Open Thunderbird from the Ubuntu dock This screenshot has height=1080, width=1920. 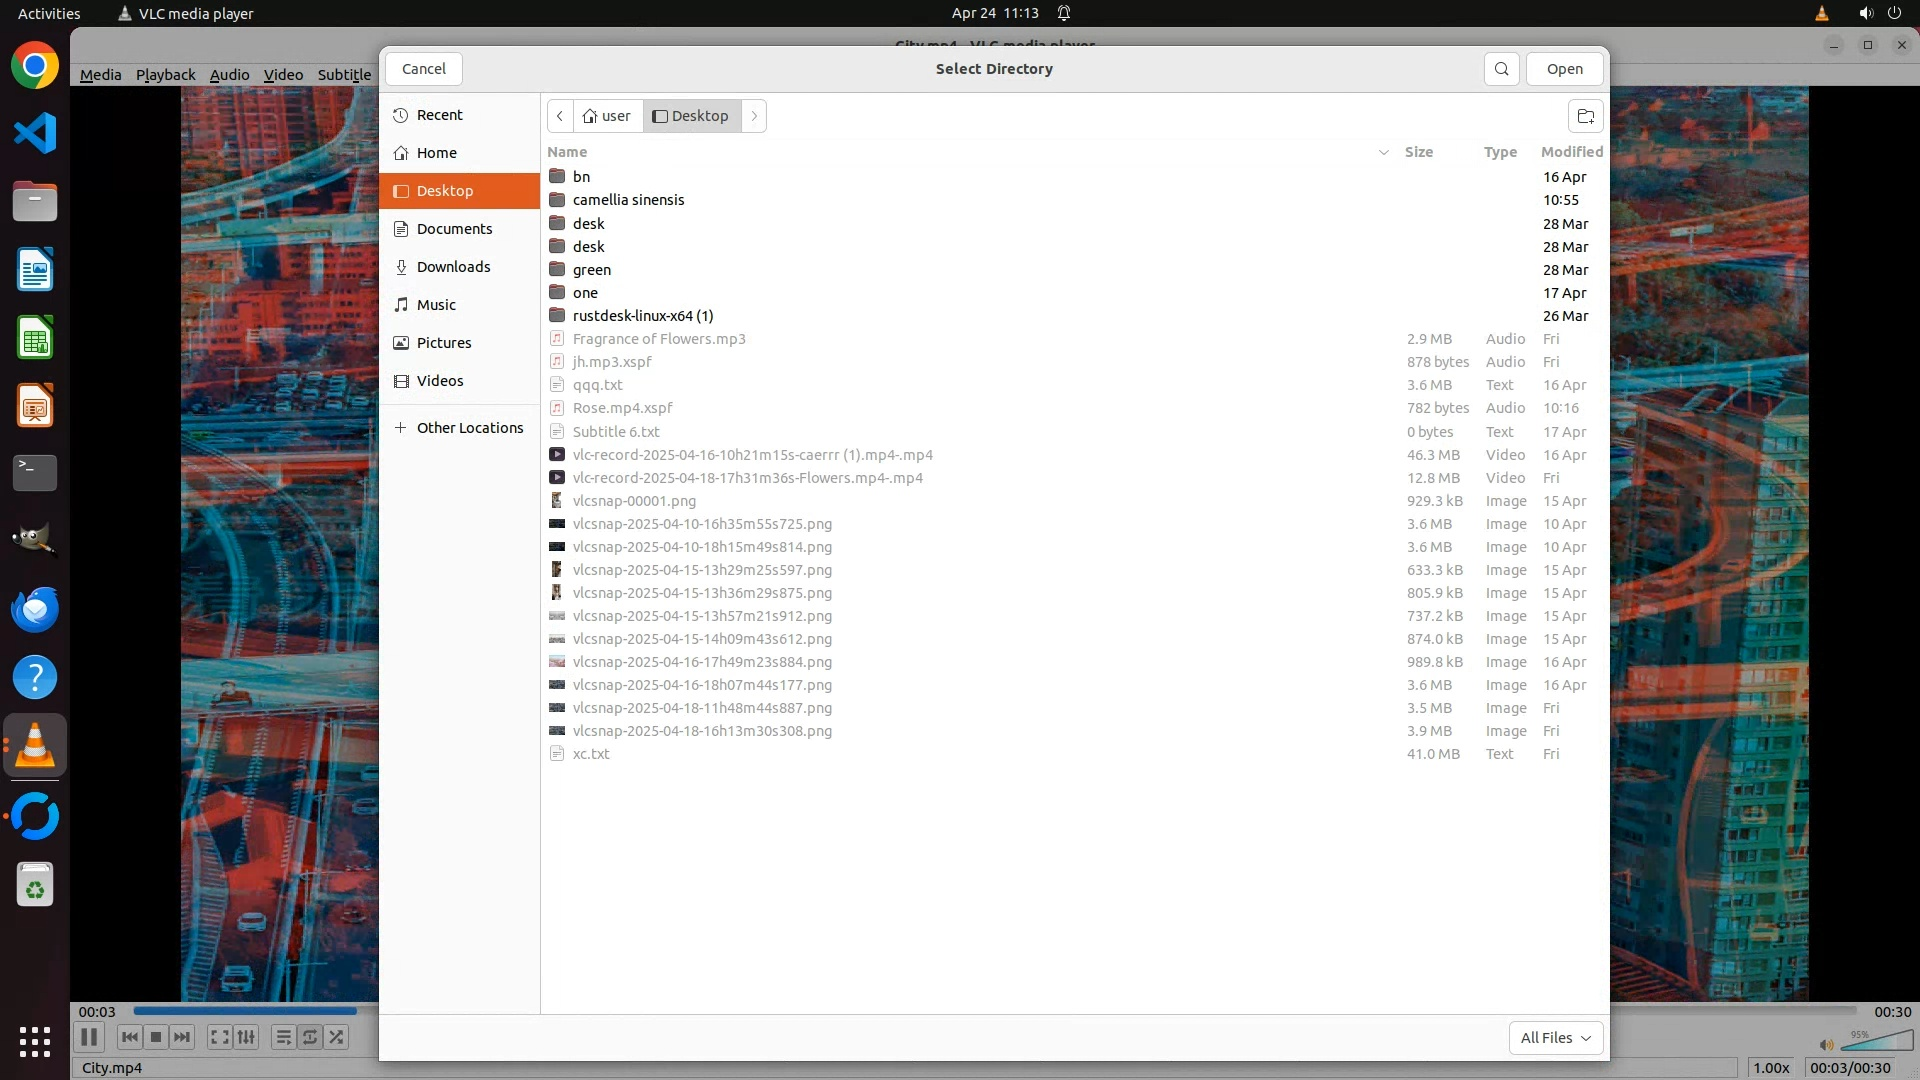click(x=35, y=609)
